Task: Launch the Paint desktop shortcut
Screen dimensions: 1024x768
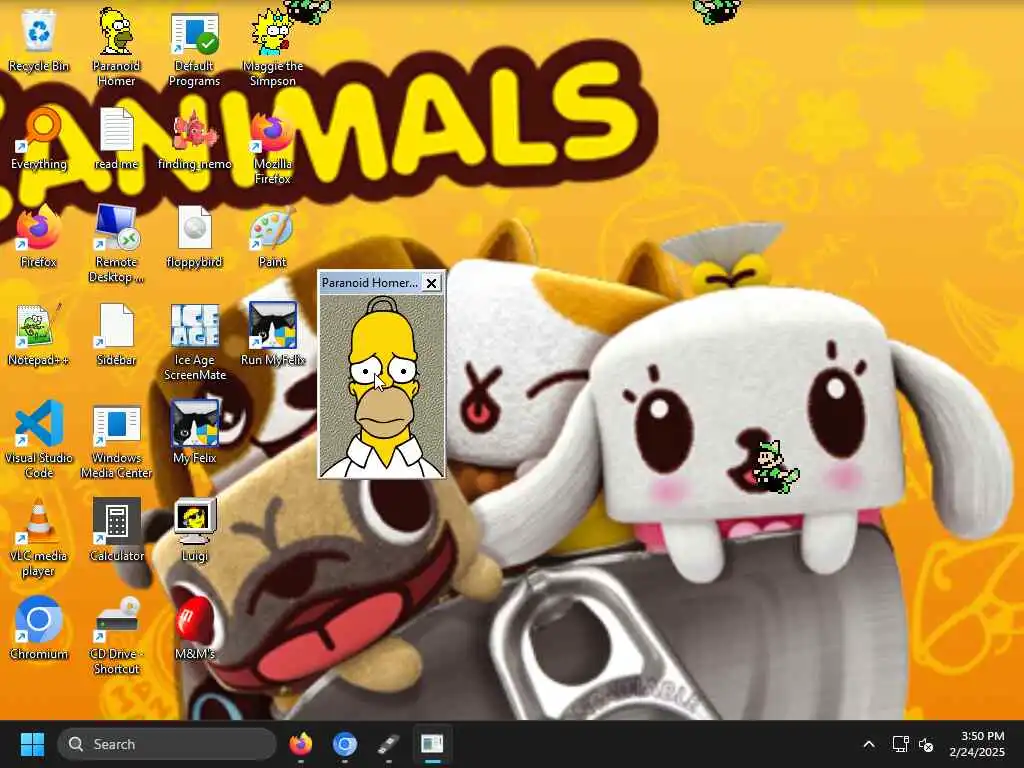Action: [x=272, y=237]
